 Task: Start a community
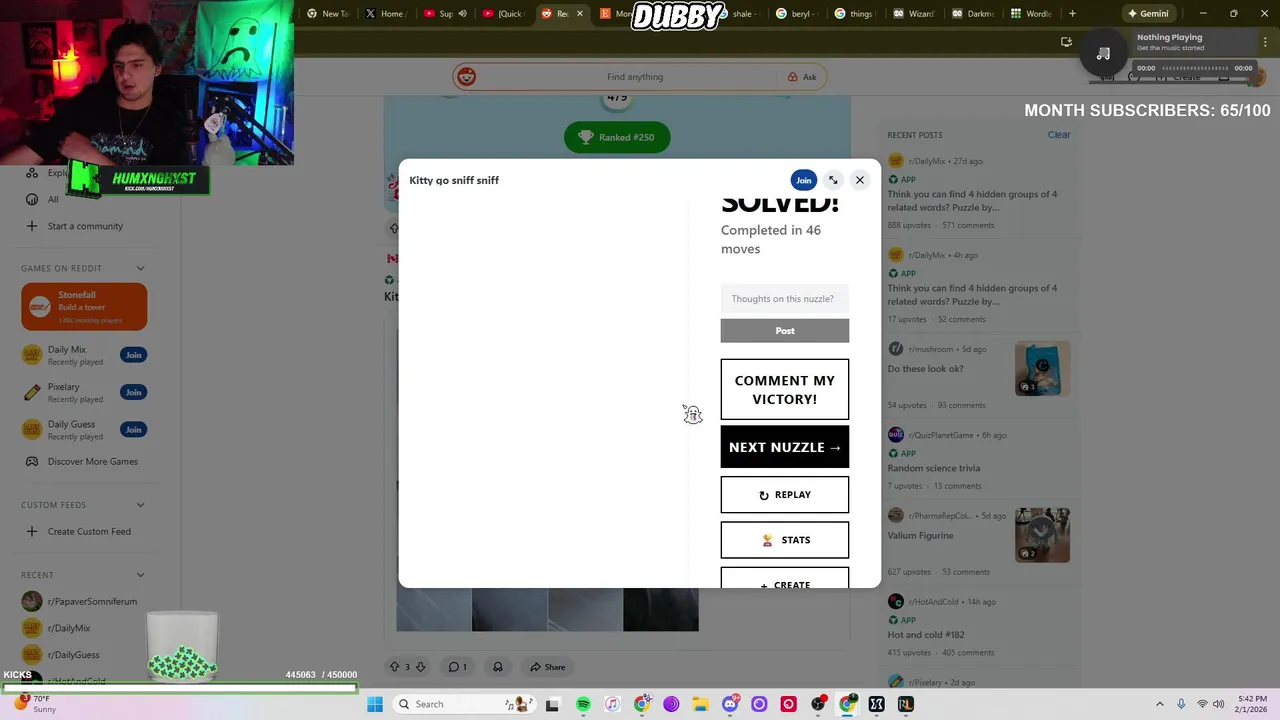coord(75,226)
